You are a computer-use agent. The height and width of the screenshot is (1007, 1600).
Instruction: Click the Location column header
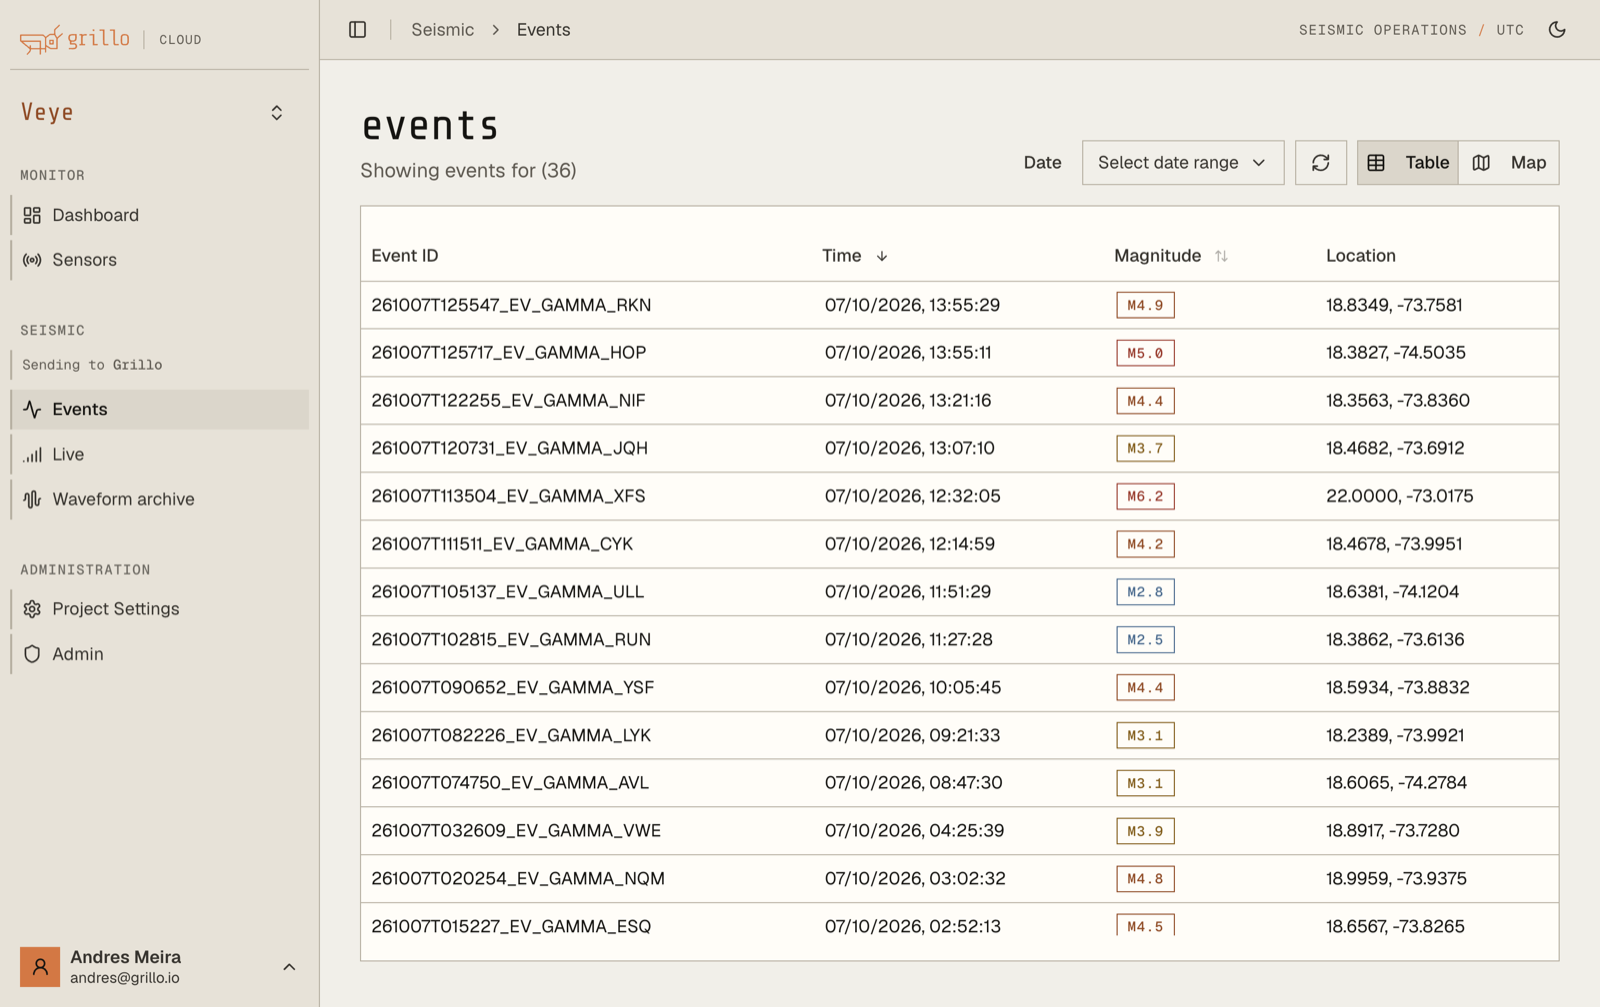point(1361,256)
